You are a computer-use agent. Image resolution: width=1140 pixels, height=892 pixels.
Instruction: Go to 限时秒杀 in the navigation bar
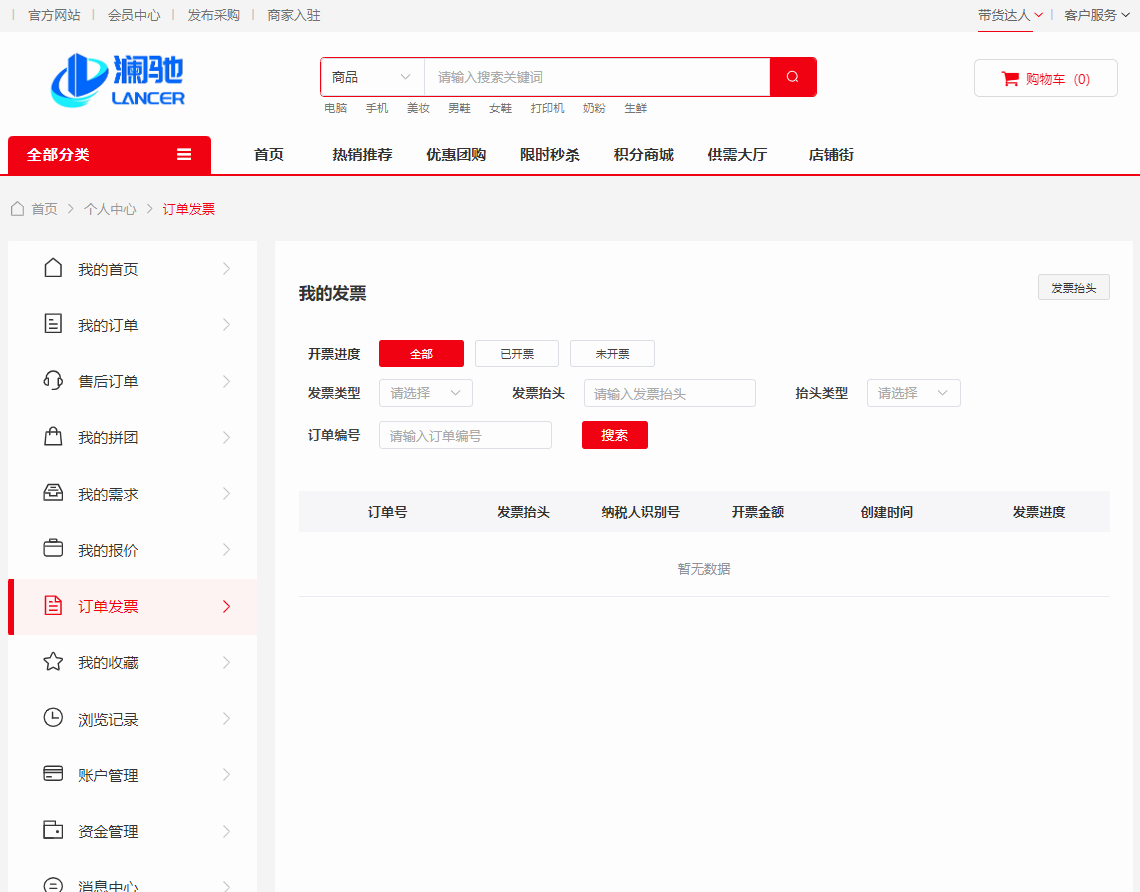pos(549,155)
